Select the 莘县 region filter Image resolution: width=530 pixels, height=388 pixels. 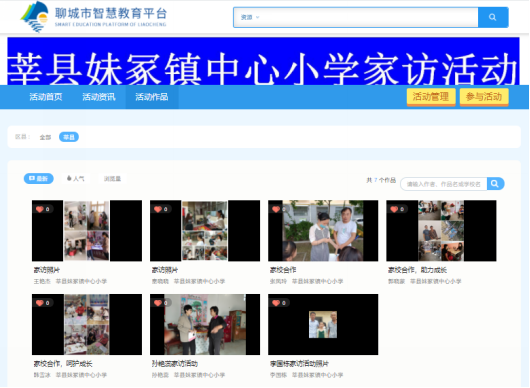point(69,137)
